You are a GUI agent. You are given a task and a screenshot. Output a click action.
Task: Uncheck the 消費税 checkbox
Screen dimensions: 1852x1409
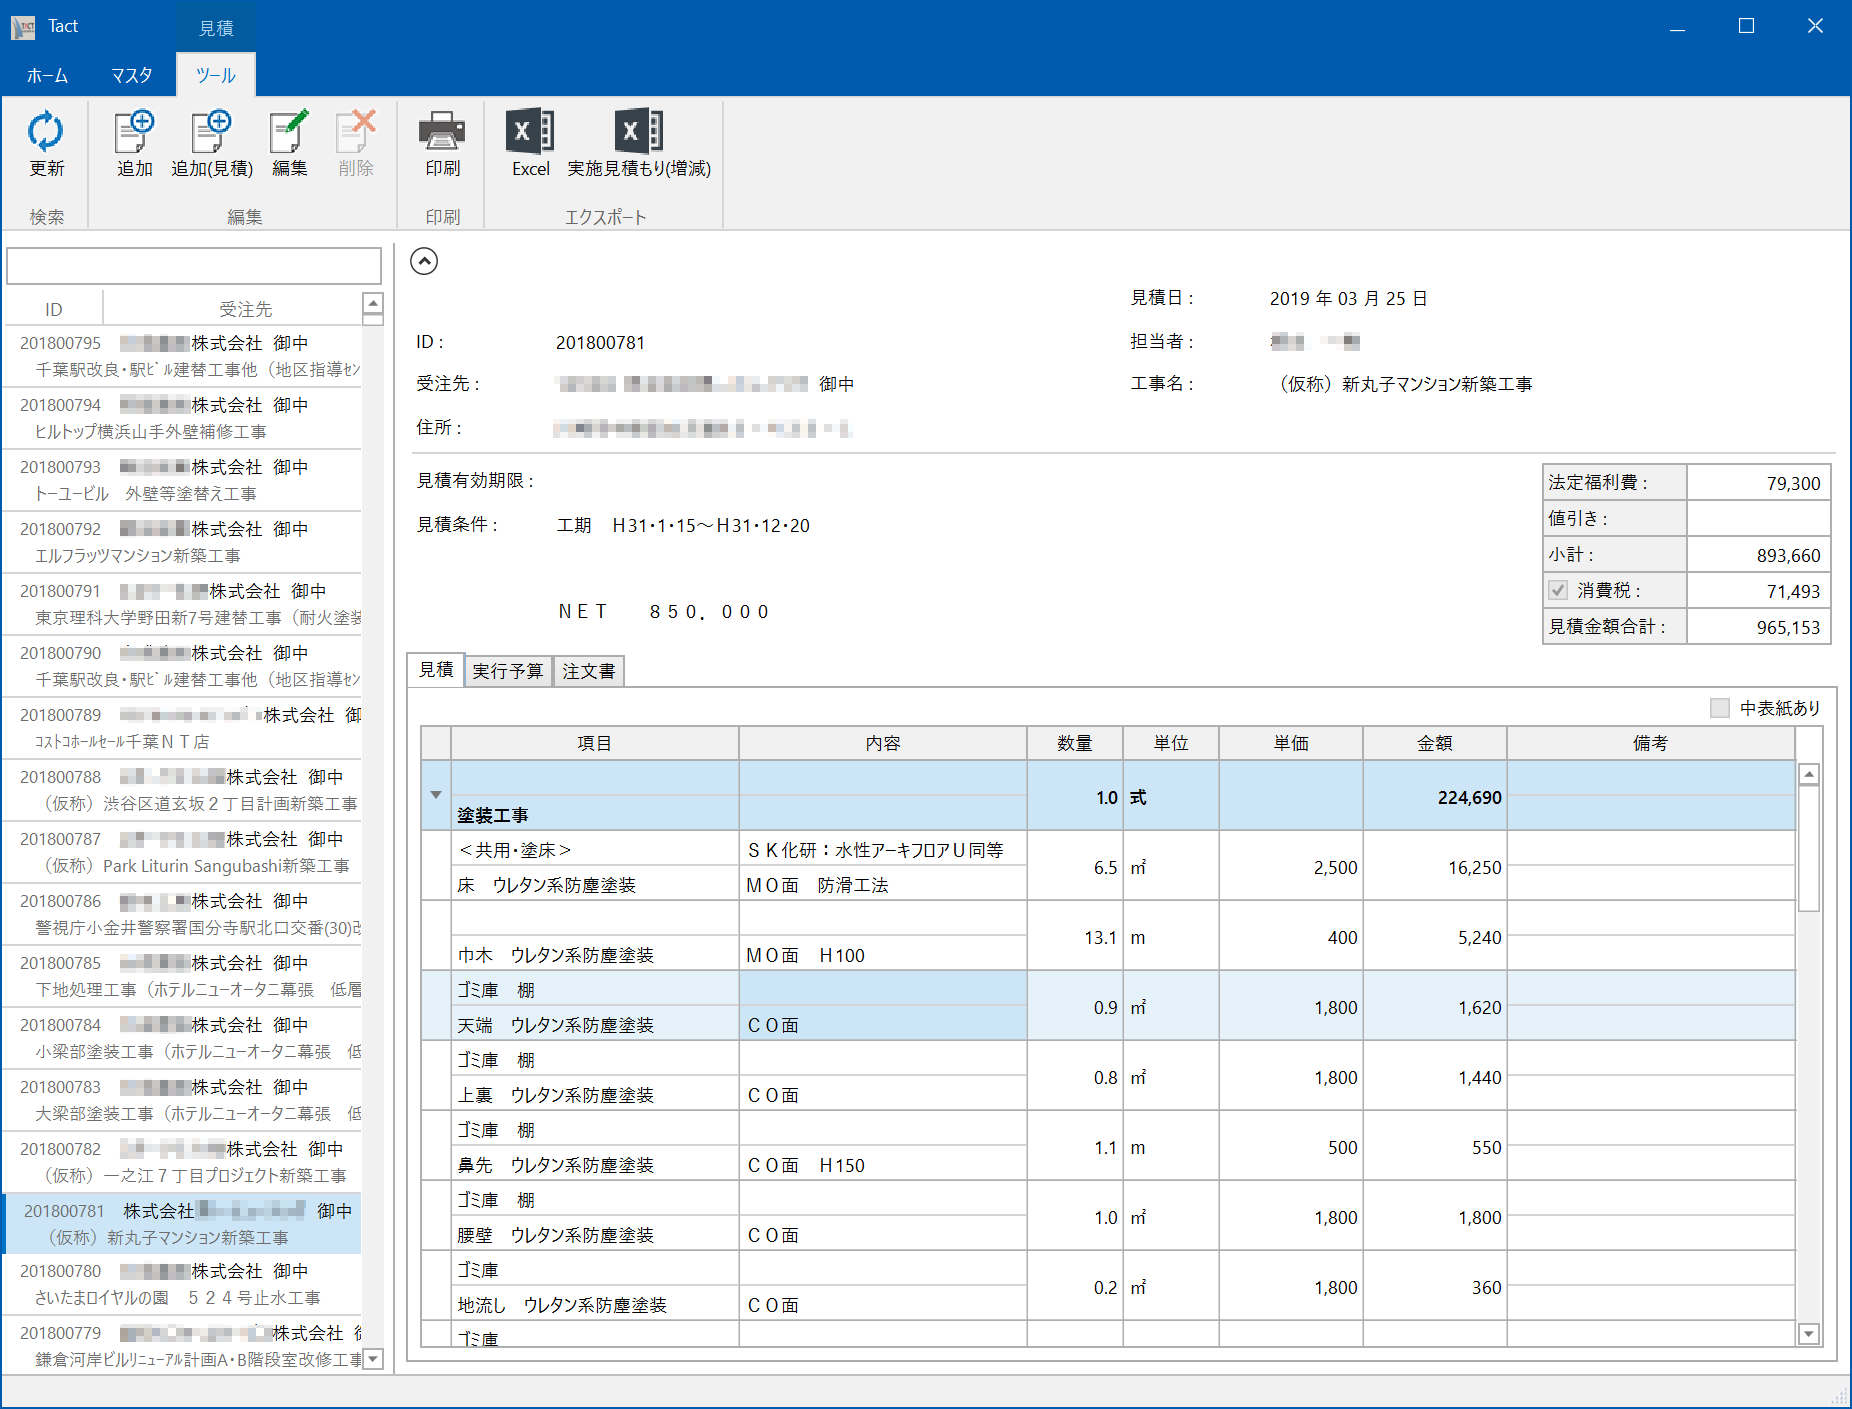pyautogui.click(x=1557, y=590)
